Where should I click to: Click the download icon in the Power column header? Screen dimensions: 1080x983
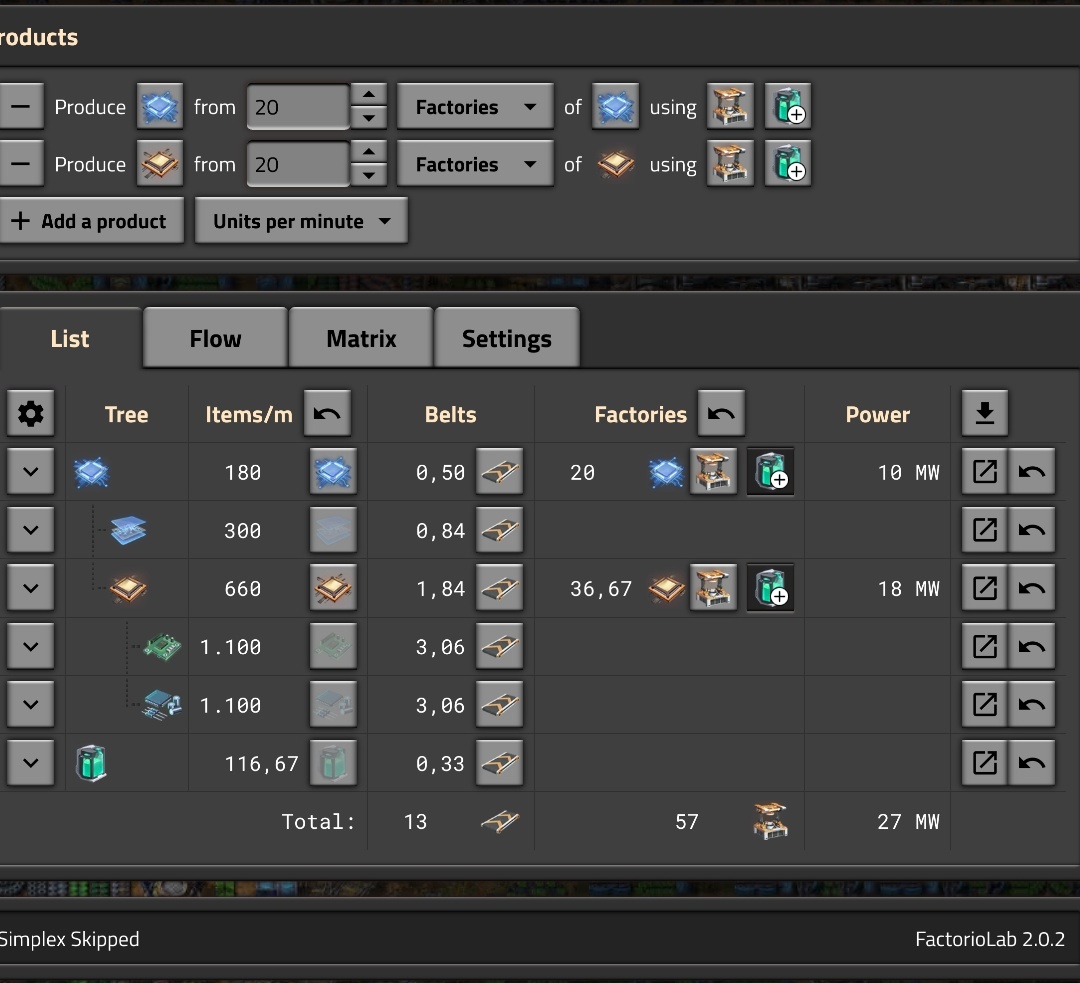[x=984, y=412]
